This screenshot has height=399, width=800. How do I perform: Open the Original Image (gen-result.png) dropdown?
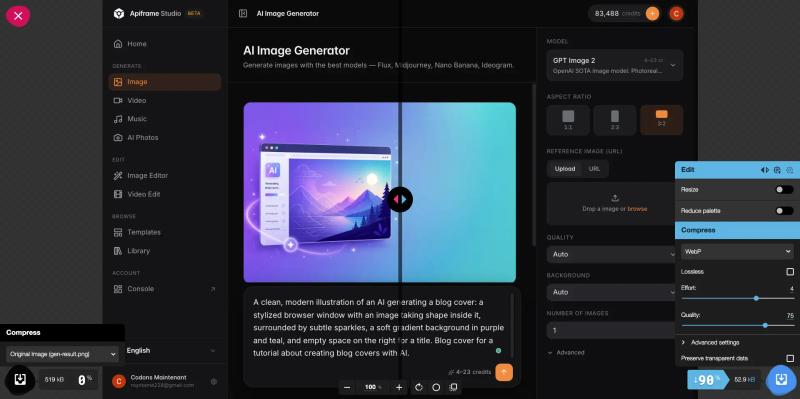tap(63, 354)
